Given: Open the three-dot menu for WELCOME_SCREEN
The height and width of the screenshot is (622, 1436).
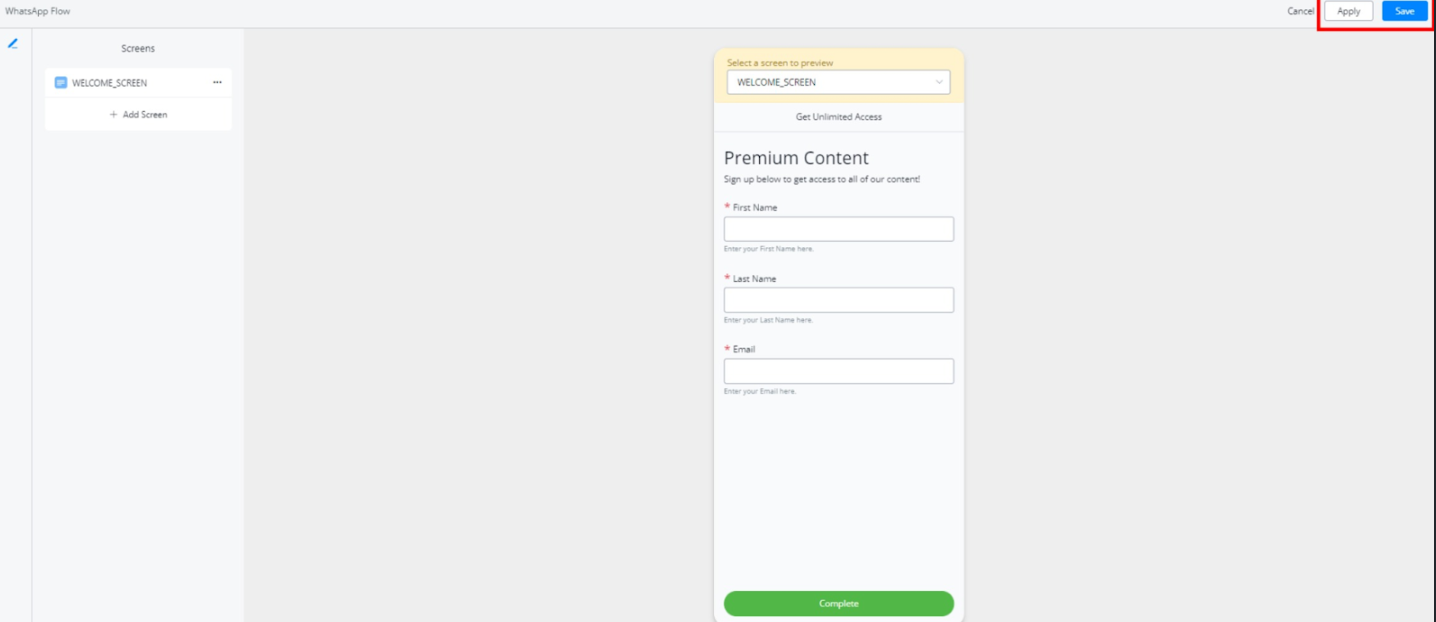Looking at the screenshot, I should 217,83.
